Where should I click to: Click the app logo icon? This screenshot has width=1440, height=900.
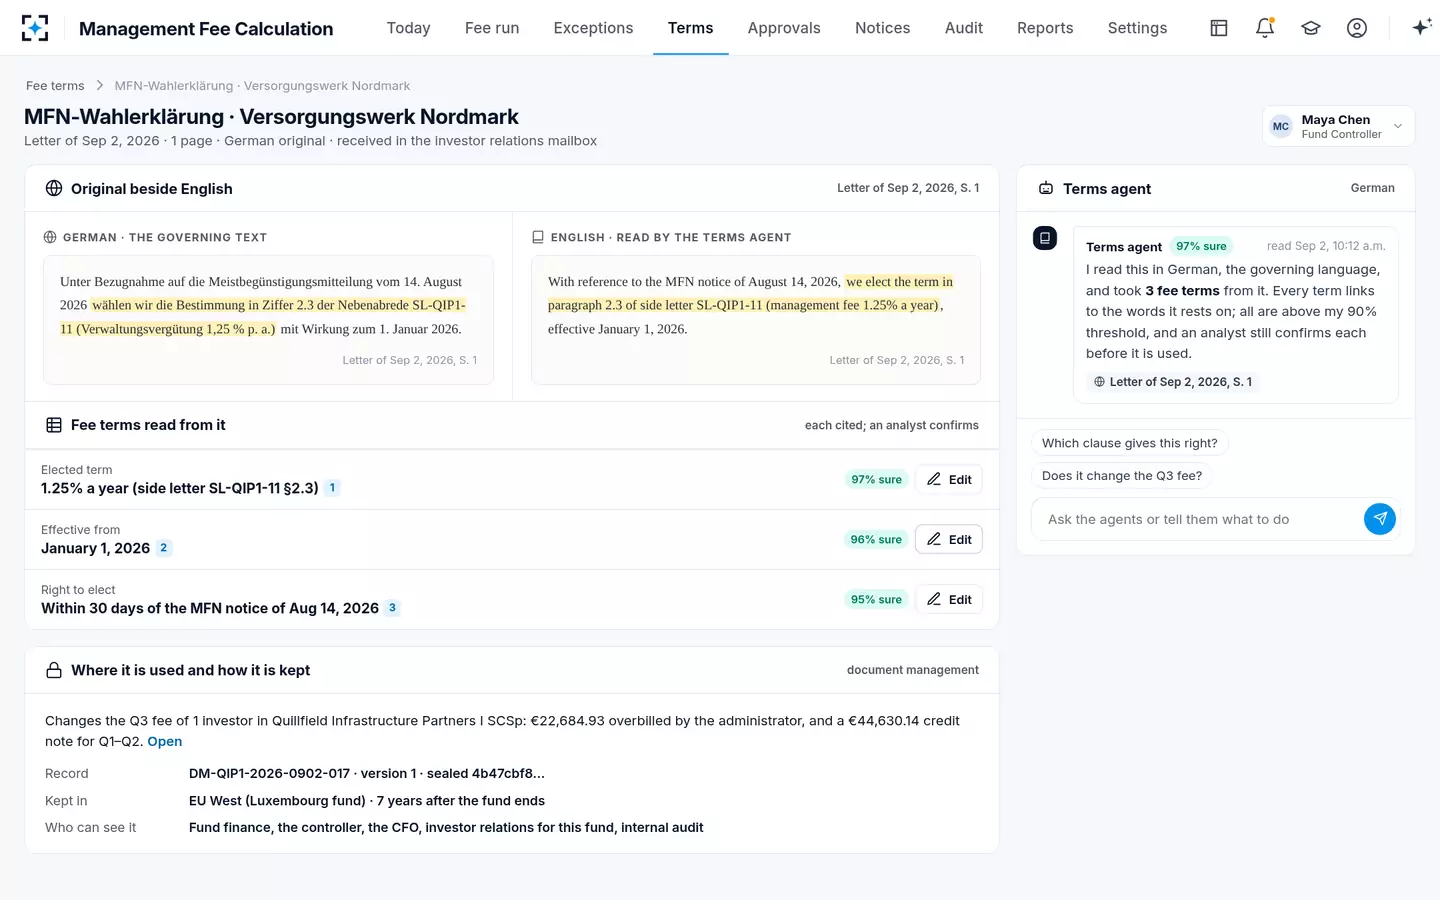(x=35, y=28)
